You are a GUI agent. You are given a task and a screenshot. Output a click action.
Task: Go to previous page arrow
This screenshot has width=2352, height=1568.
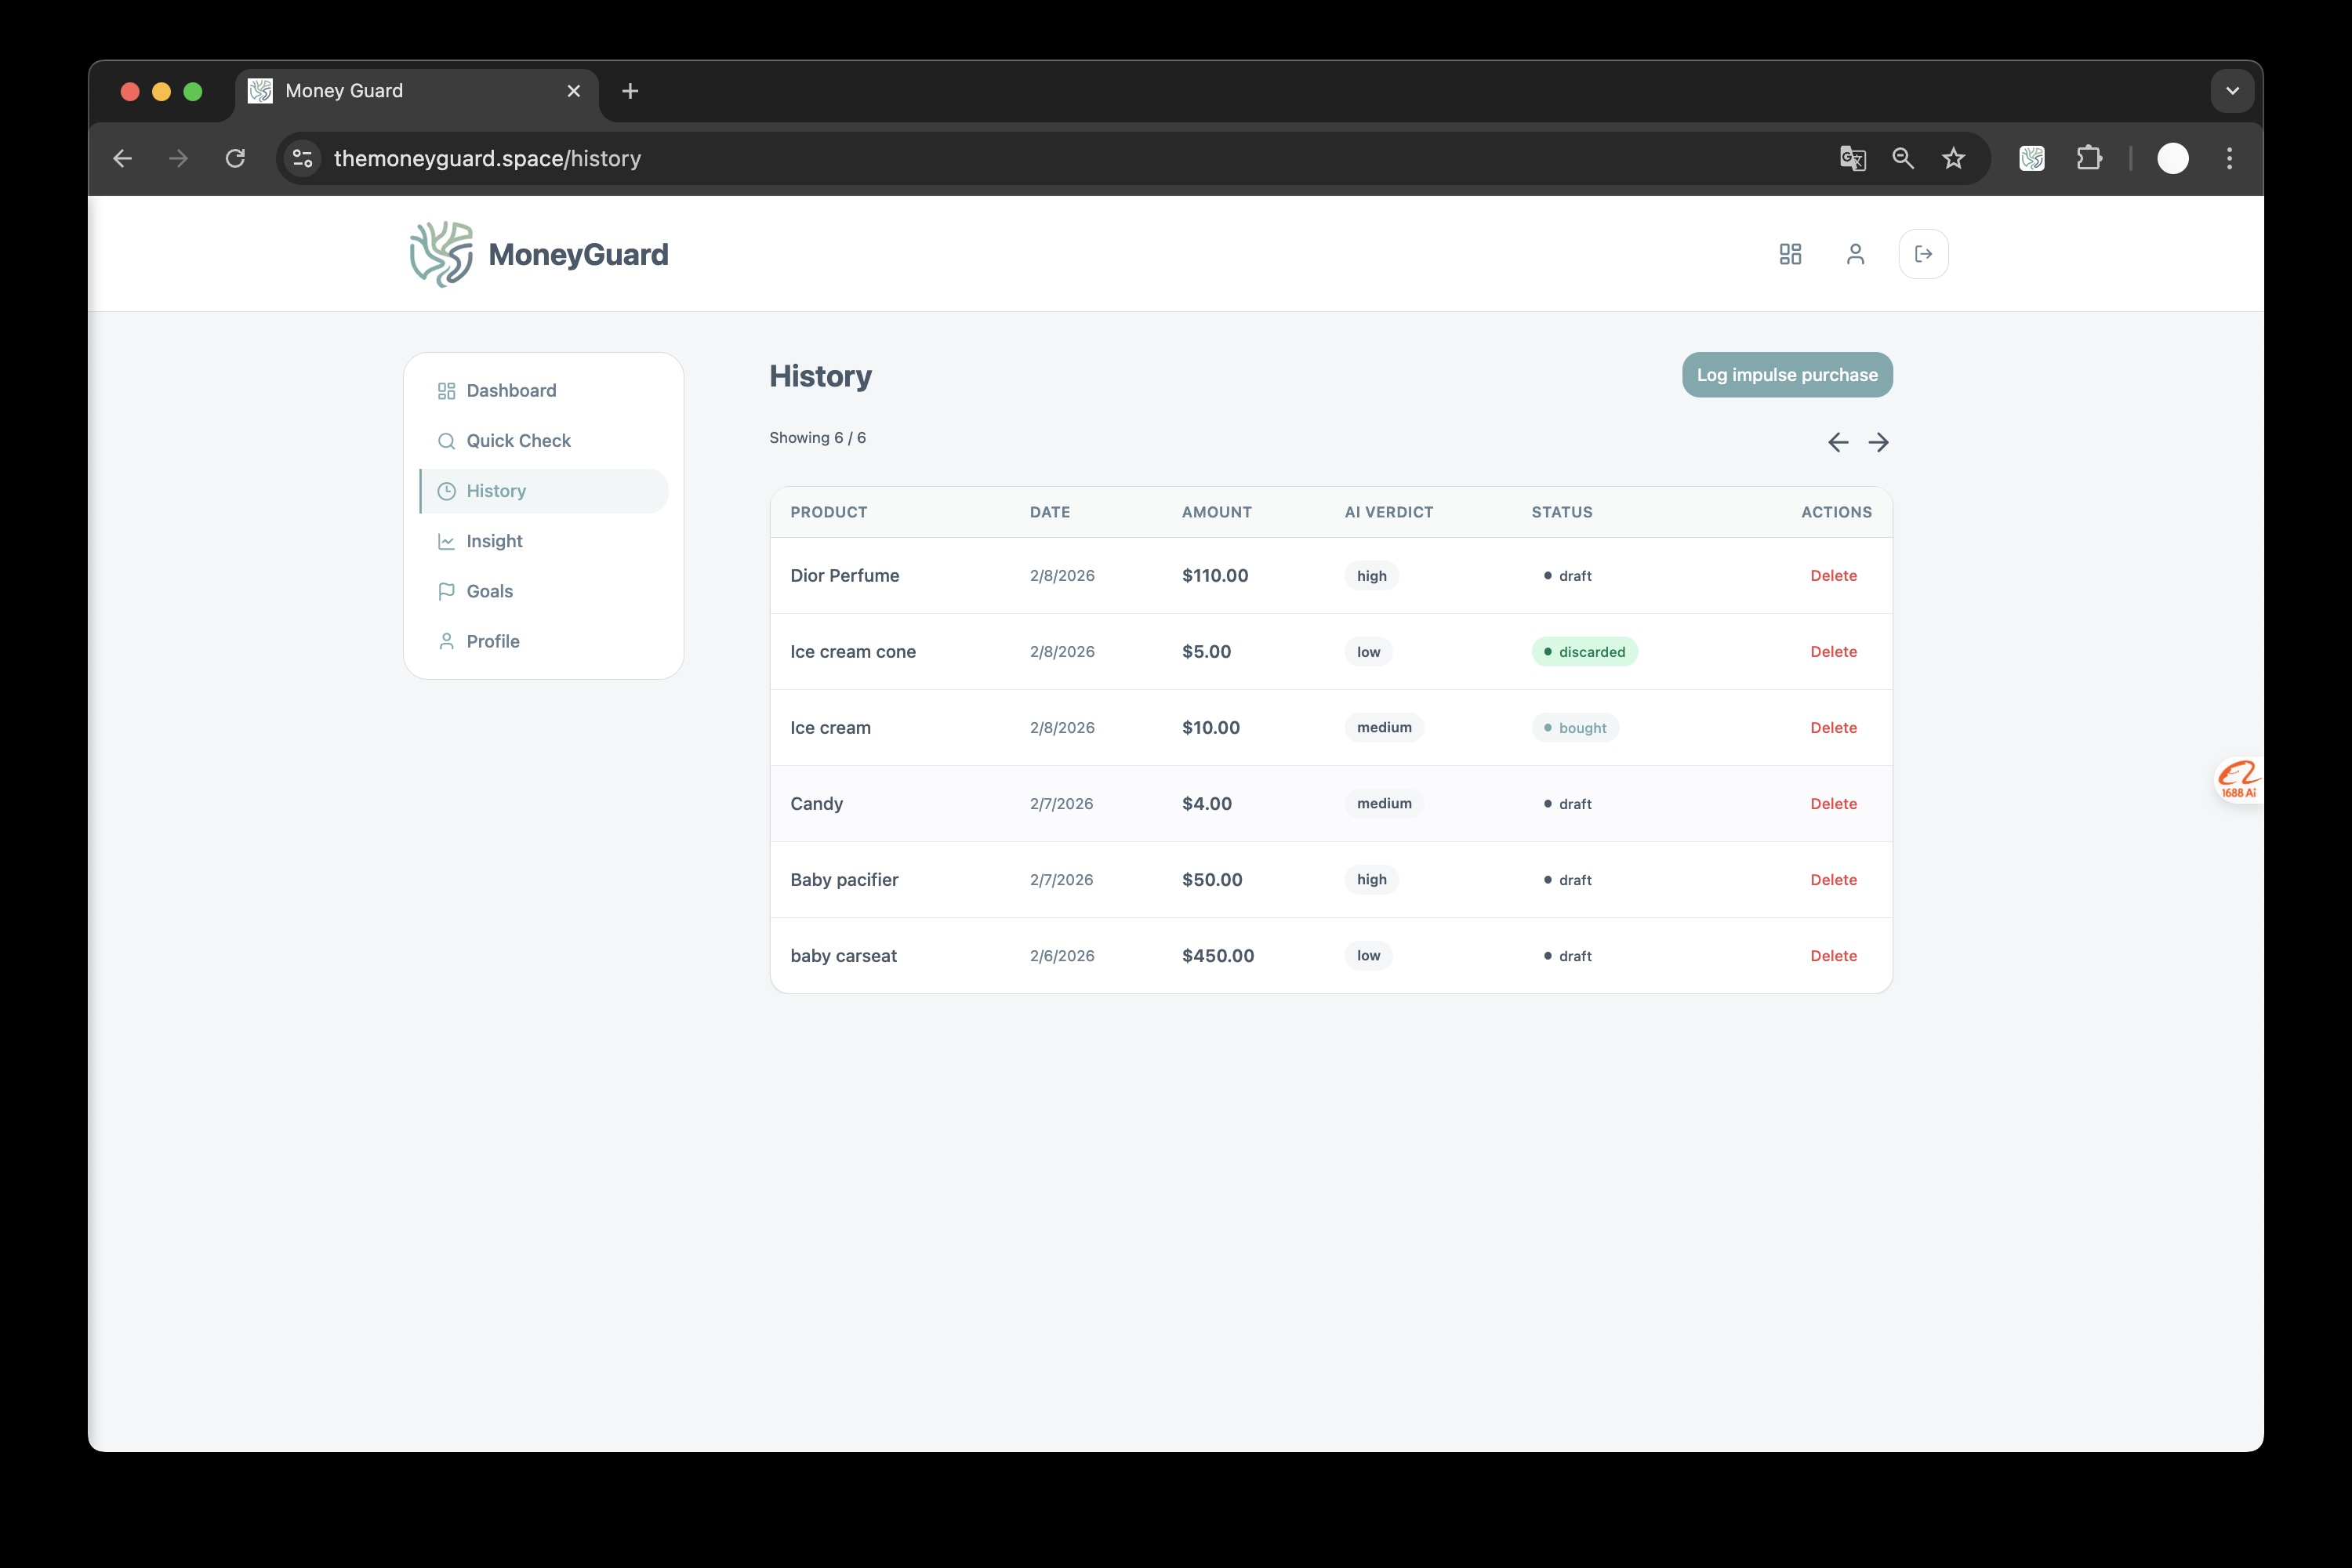click(1838, 442)
